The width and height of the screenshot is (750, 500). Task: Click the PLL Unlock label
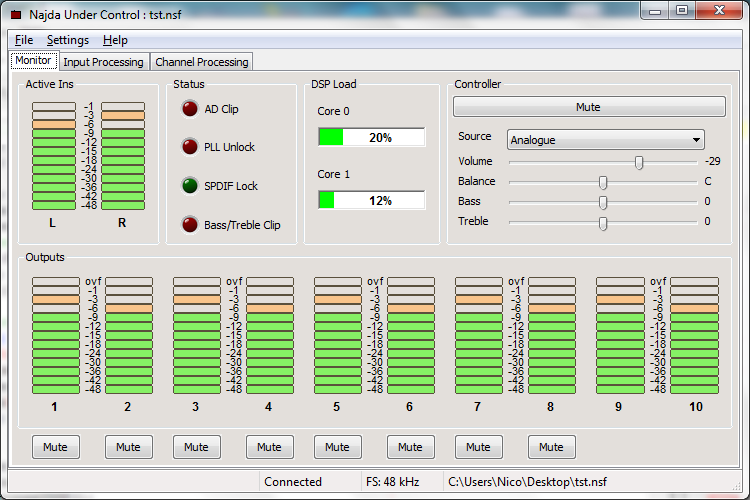click(x=230, y=147)
